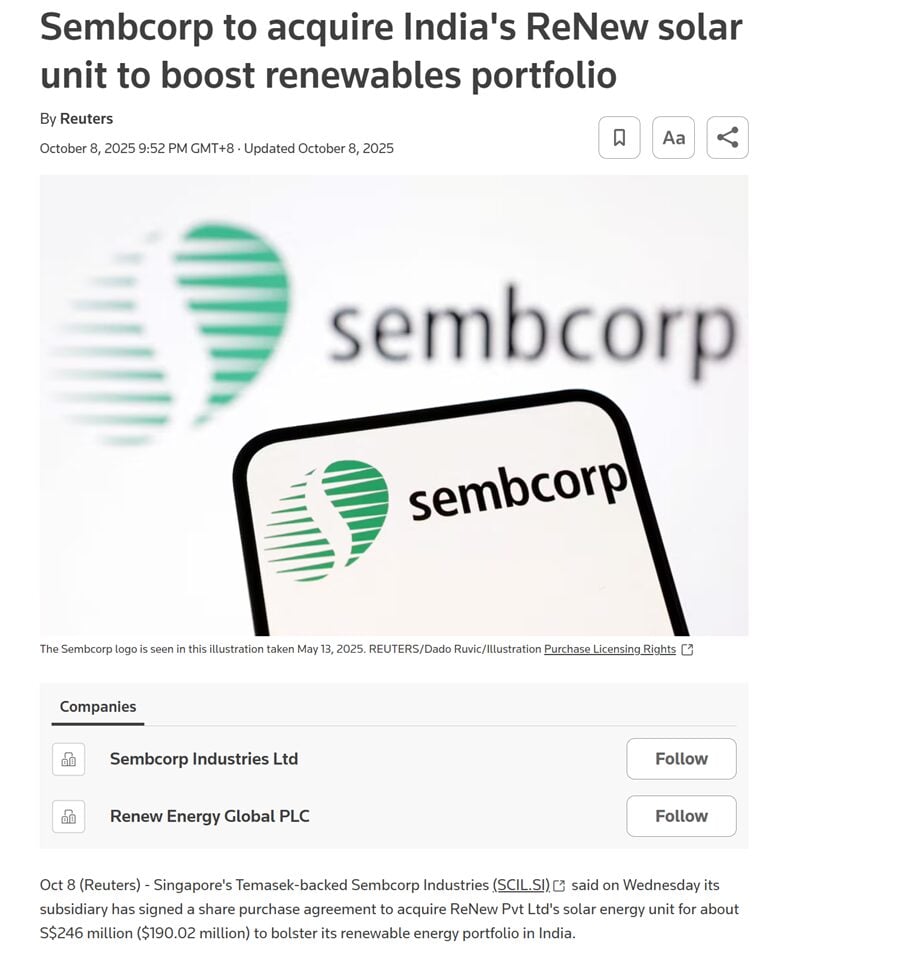The width and height of the screenshot is (901, 956).
Task: Click the article headline about Sembcorp
Action: (x=391, y=50)
